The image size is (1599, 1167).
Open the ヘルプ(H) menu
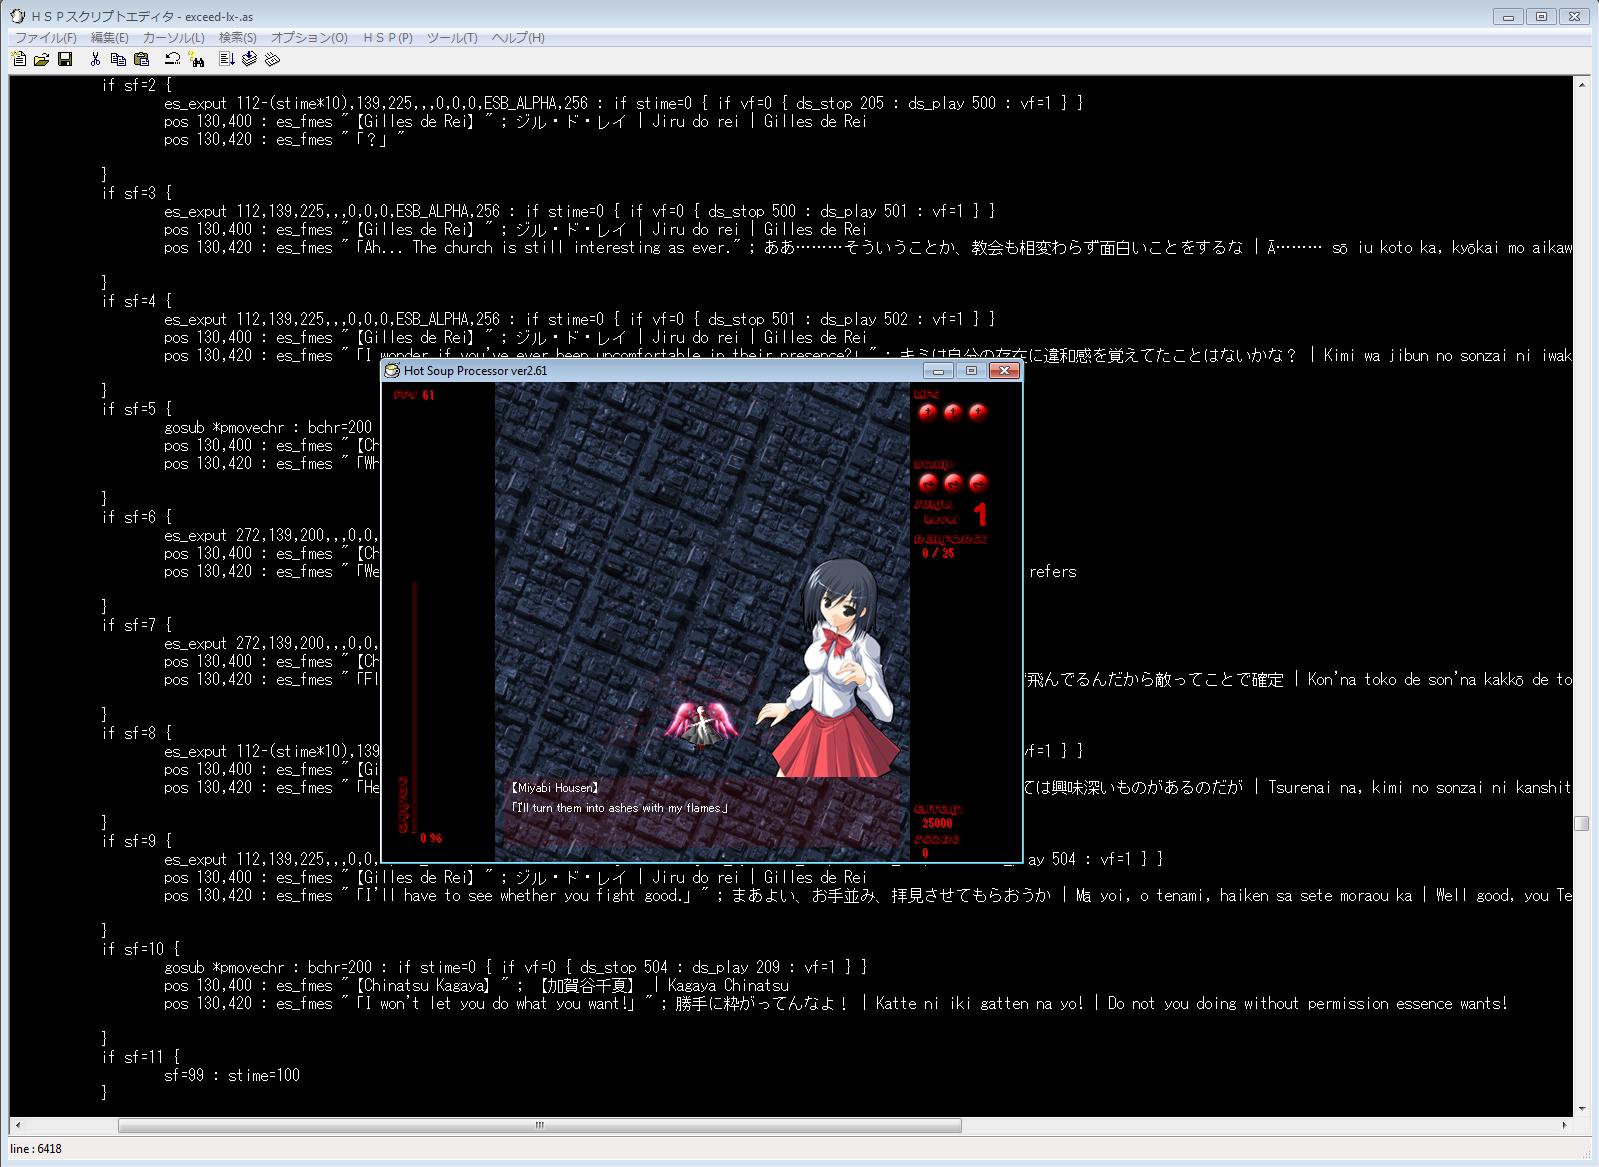[518, 38]
